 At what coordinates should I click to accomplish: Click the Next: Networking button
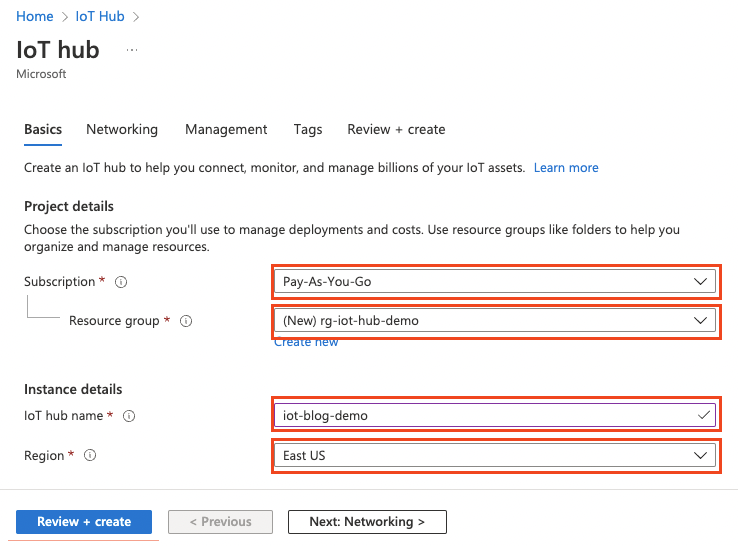[367, 521]
